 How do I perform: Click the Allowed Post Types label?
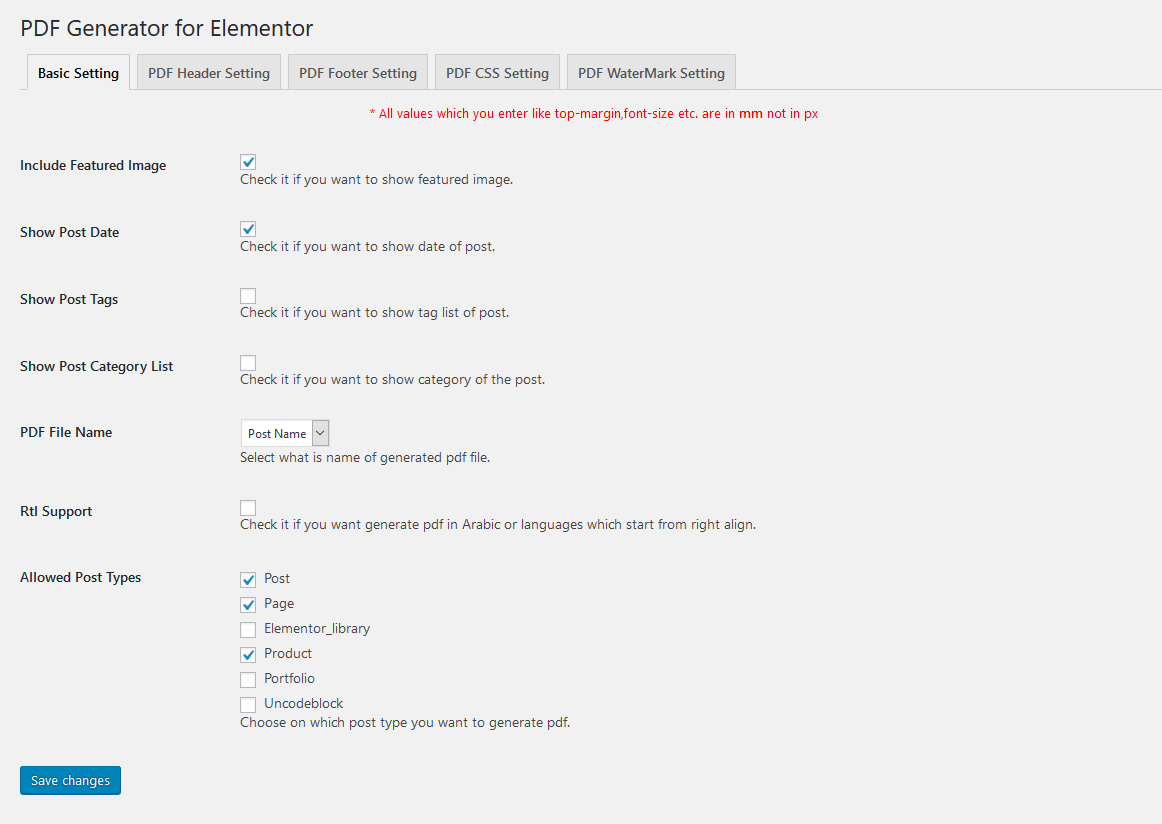tap(81, 577)
